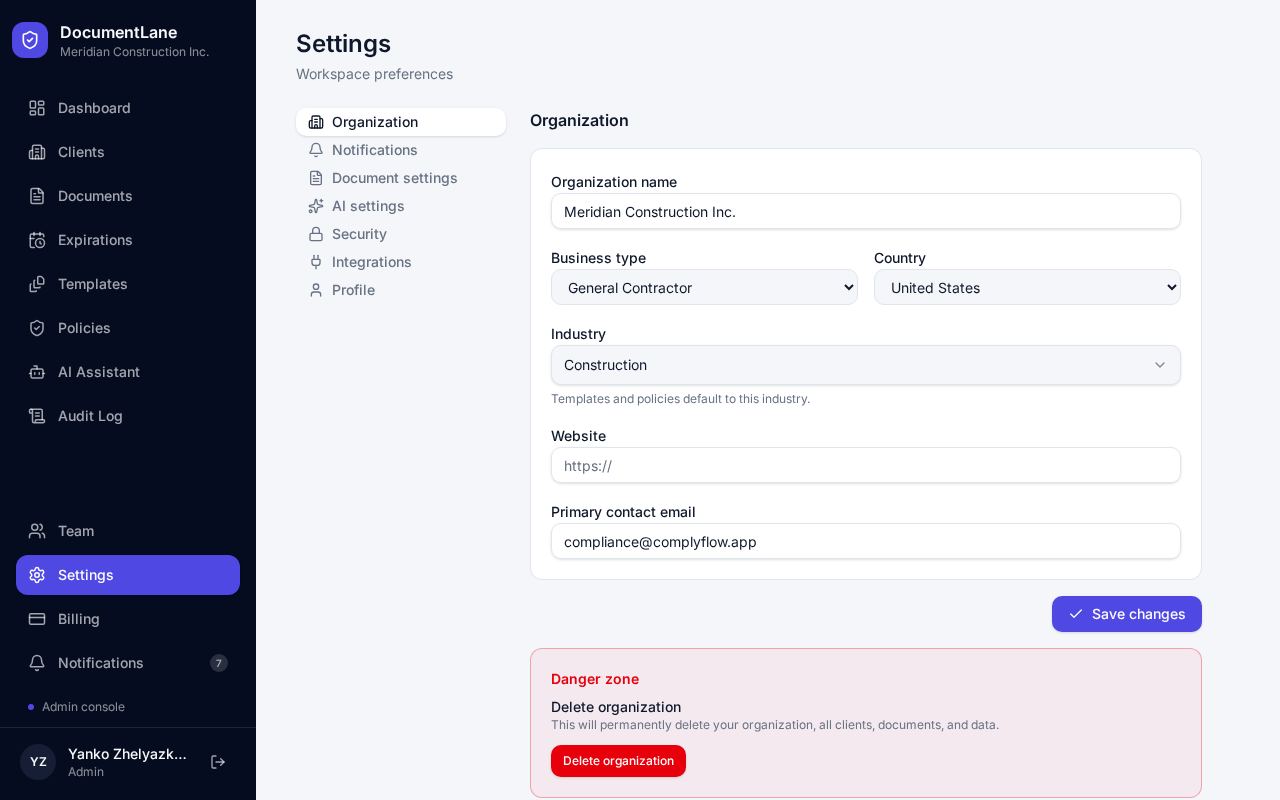This screenshot has height=800, width=1280.
Task: Click the Organization tab building icon
Action: click(316, 122)
